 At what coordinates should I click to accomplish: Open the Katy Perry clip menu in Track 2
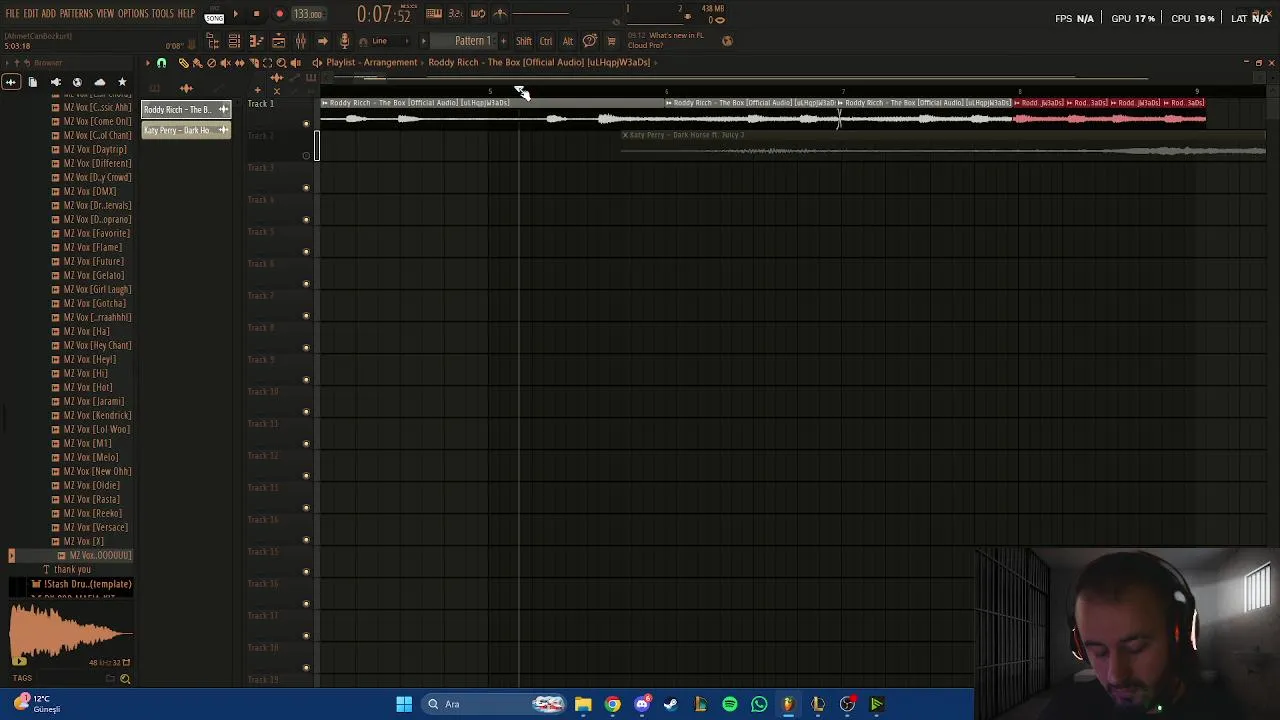(626, 135)
